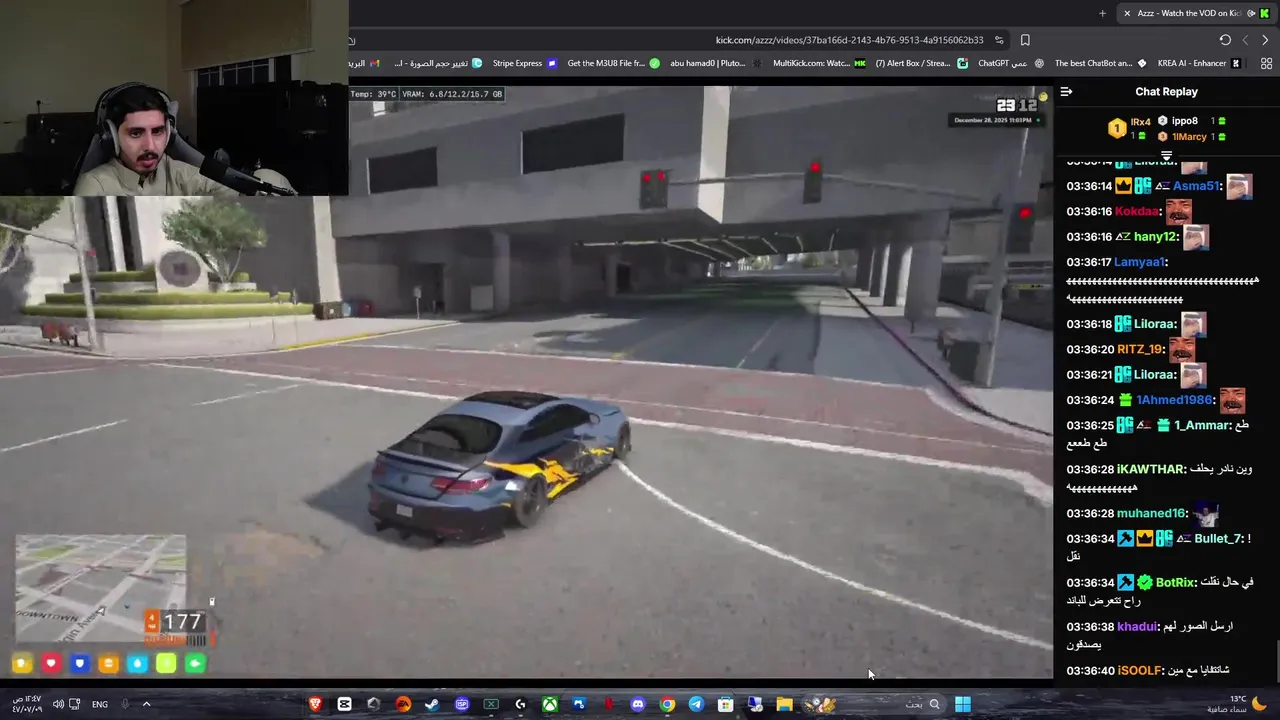This screenshot has width=1280, height=720.
Task: Click the taskbar search box
Action: [922, 704]
